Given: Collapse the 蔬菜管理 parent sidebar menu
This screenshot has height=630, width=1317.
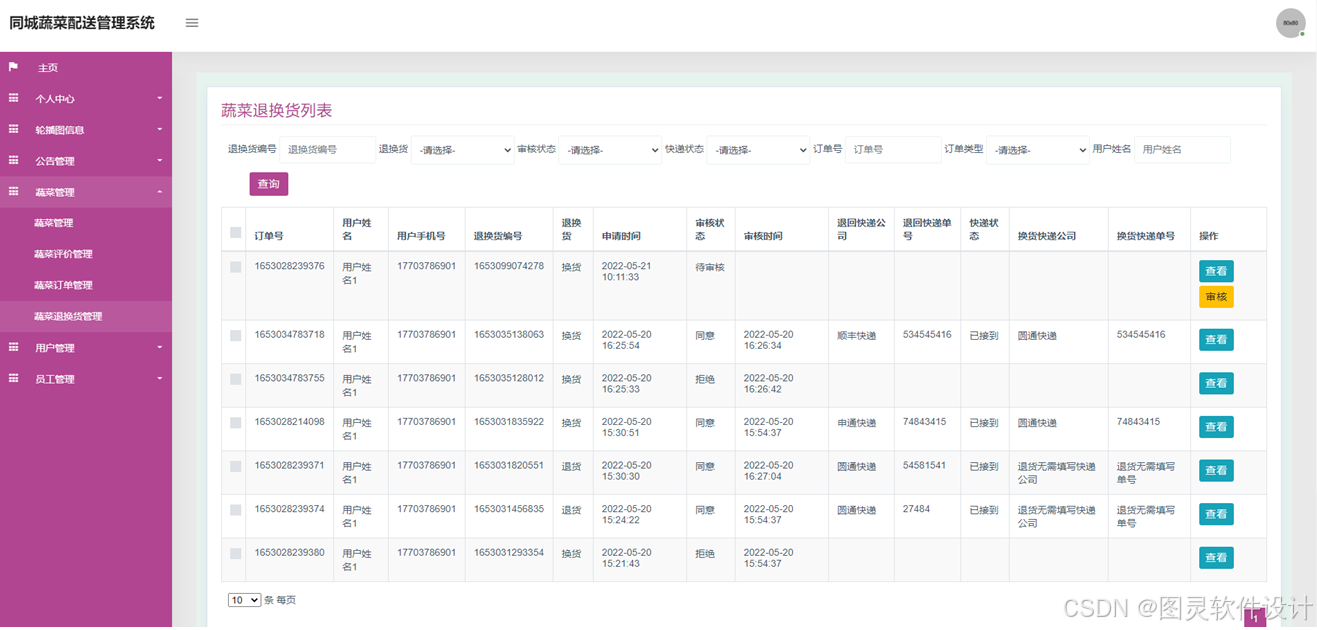Looking at the screenshot, I should [86, 192].
